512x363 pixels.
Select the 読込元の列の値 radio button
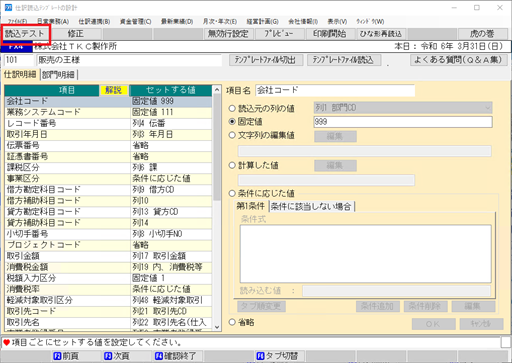pyautogui.click(x=232, y=108)
